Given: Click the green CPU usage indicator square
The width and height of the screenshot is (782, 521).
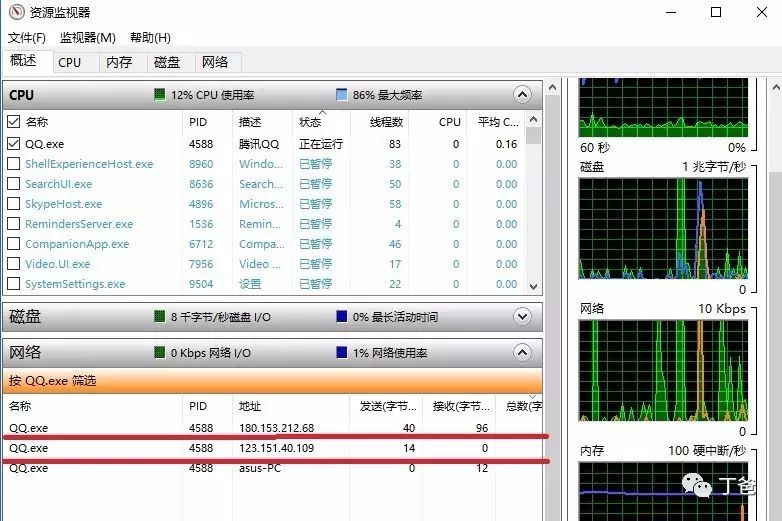Looking at the screenshot, I should 159,95.
